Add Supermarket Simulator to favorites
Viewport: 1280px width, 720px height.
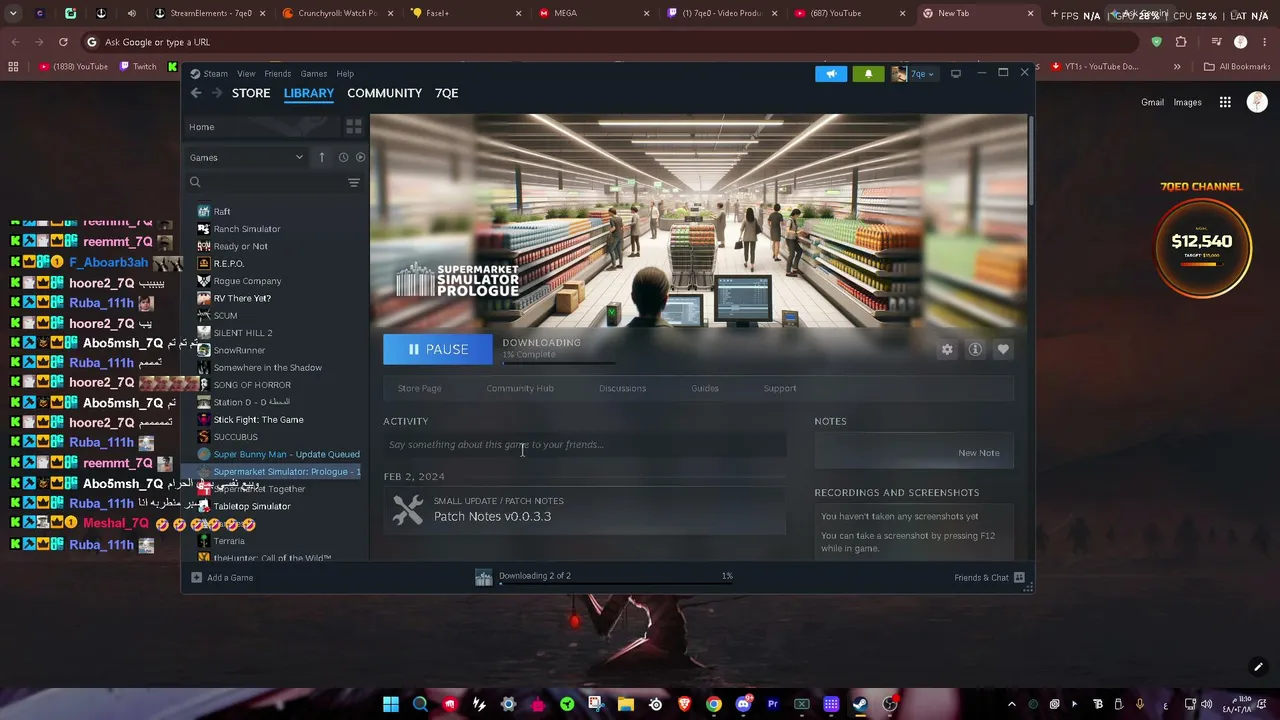(x=1003, y=349)
